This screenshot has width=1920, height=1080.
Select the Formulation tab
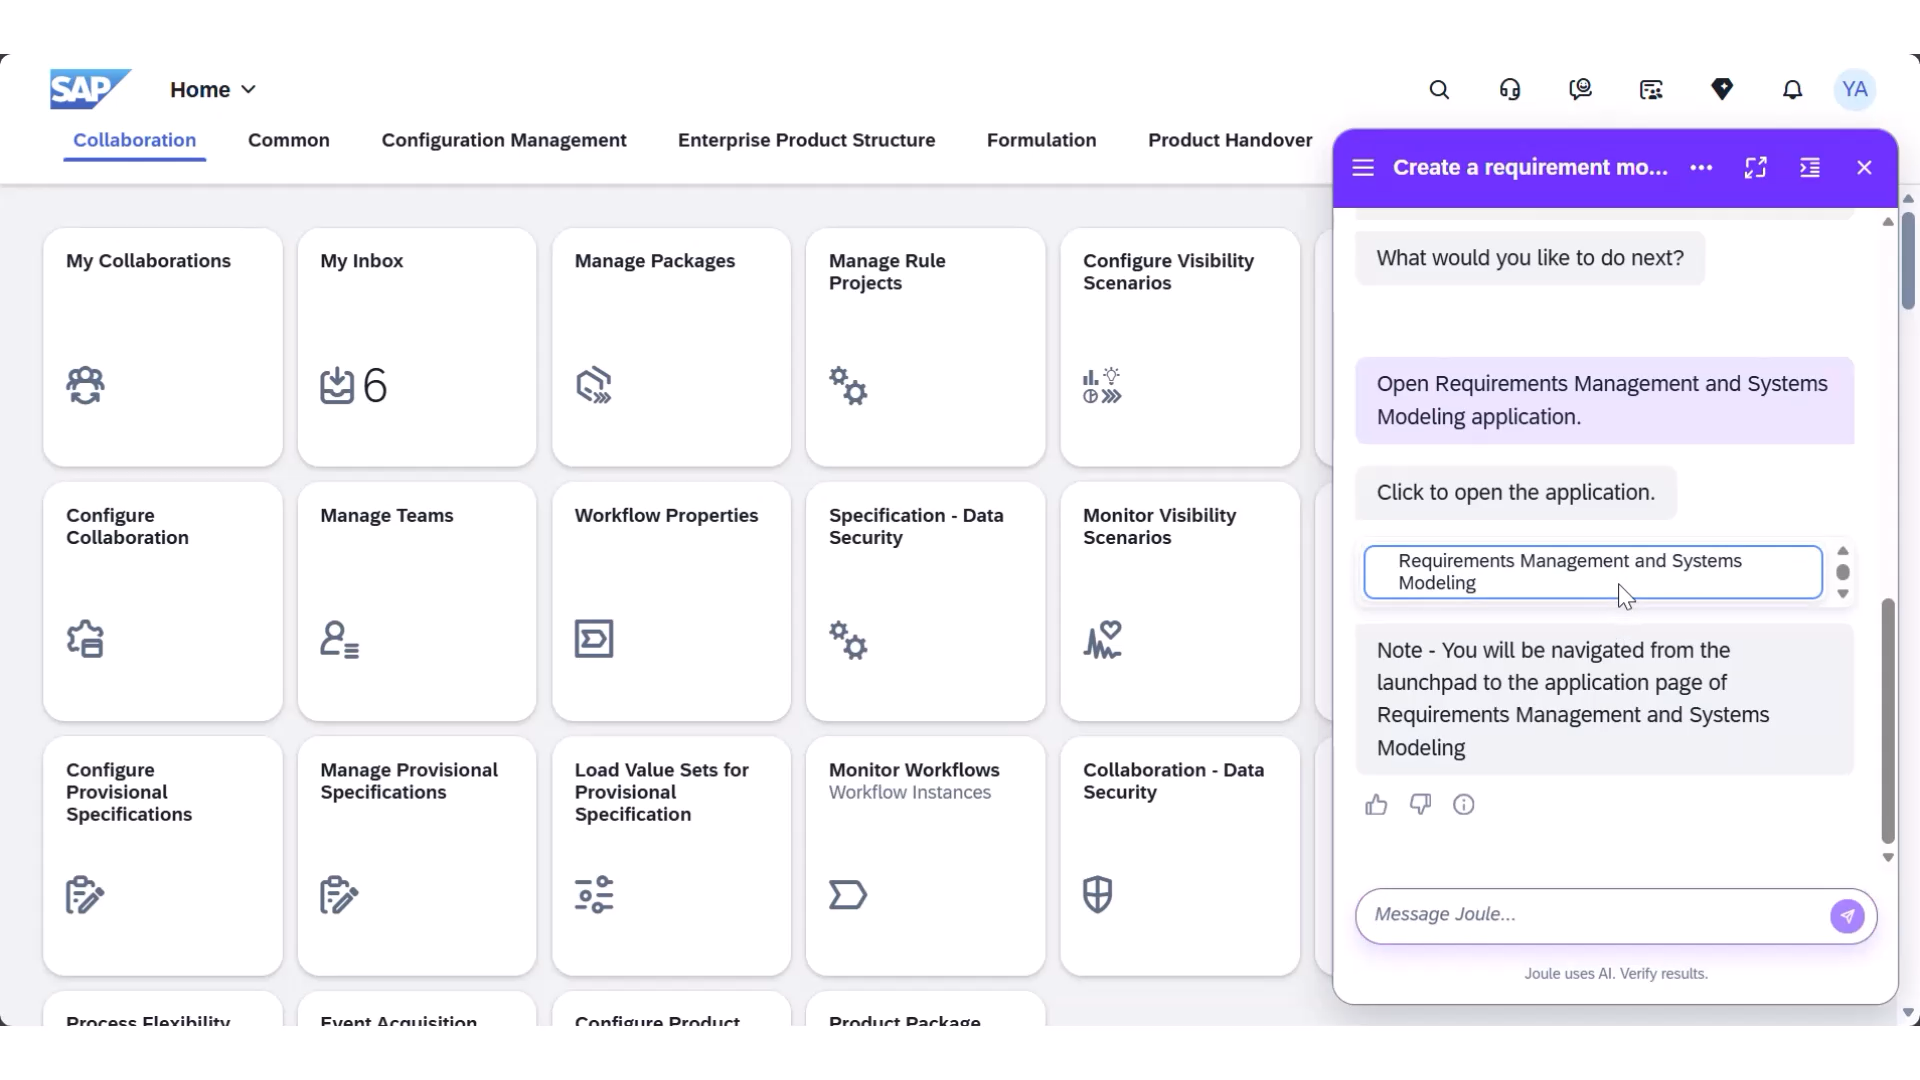(x=1041, y=140)
